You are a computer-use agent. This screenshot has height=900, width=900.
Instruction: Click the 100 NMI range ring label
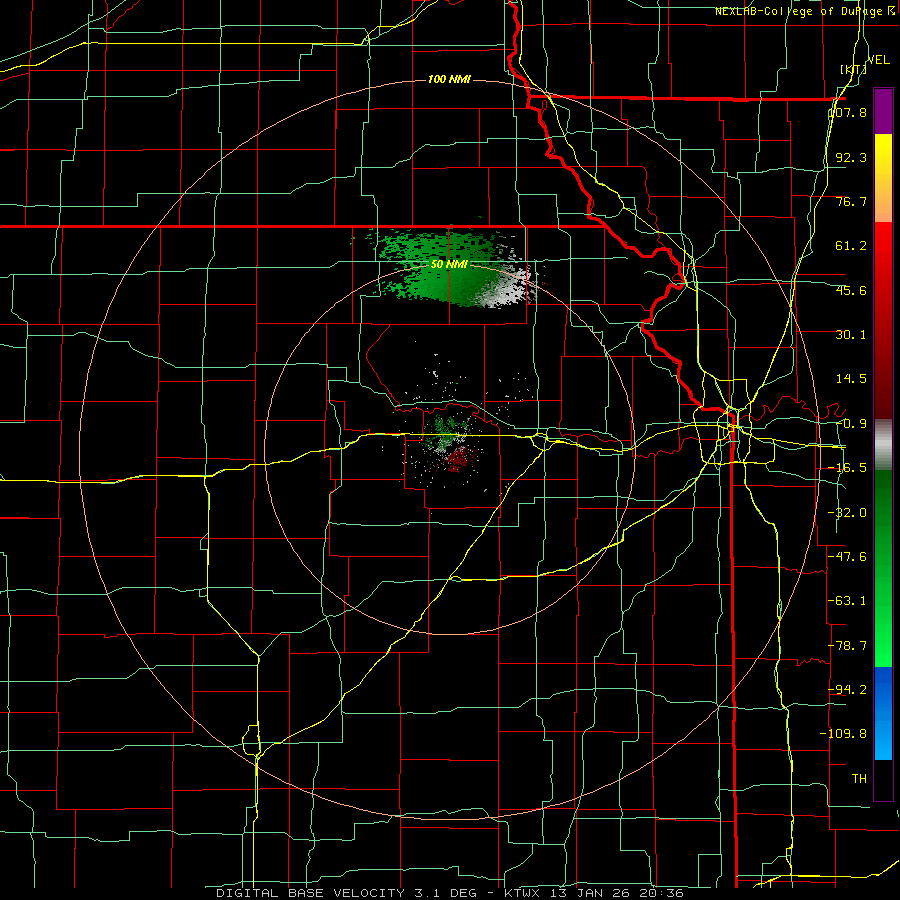[x=449, y=79]
